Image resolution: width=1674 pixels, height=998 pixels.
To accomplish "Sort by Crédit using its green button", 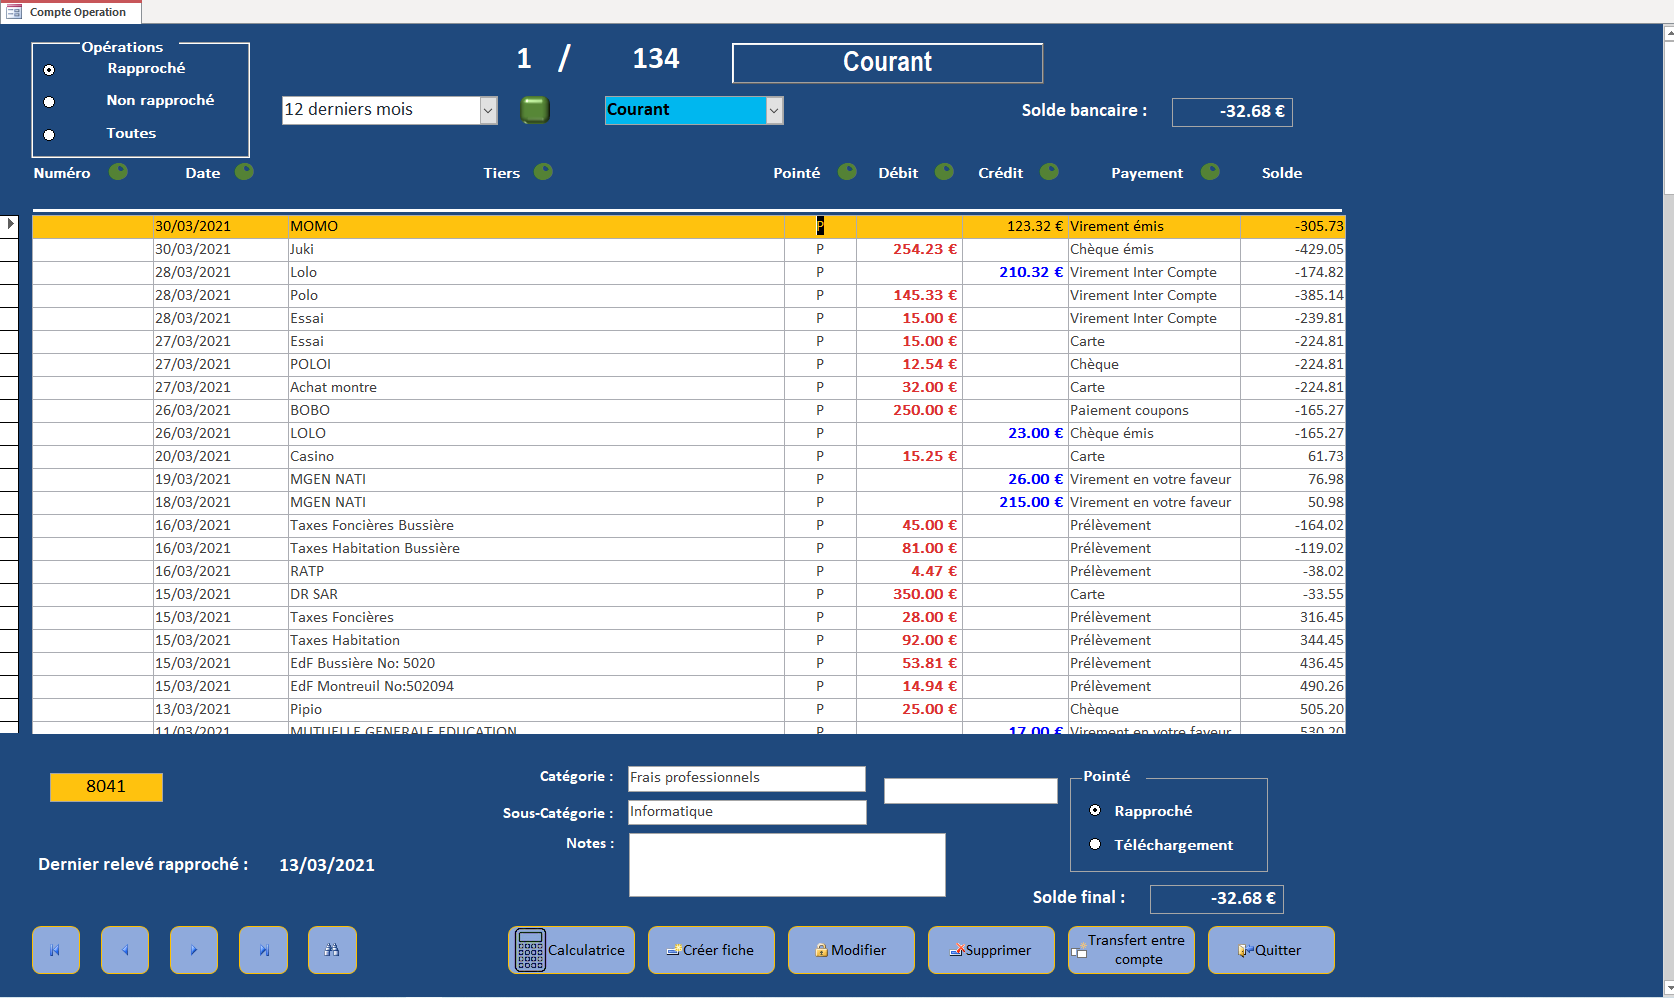I will click(x=1049, y=171).
